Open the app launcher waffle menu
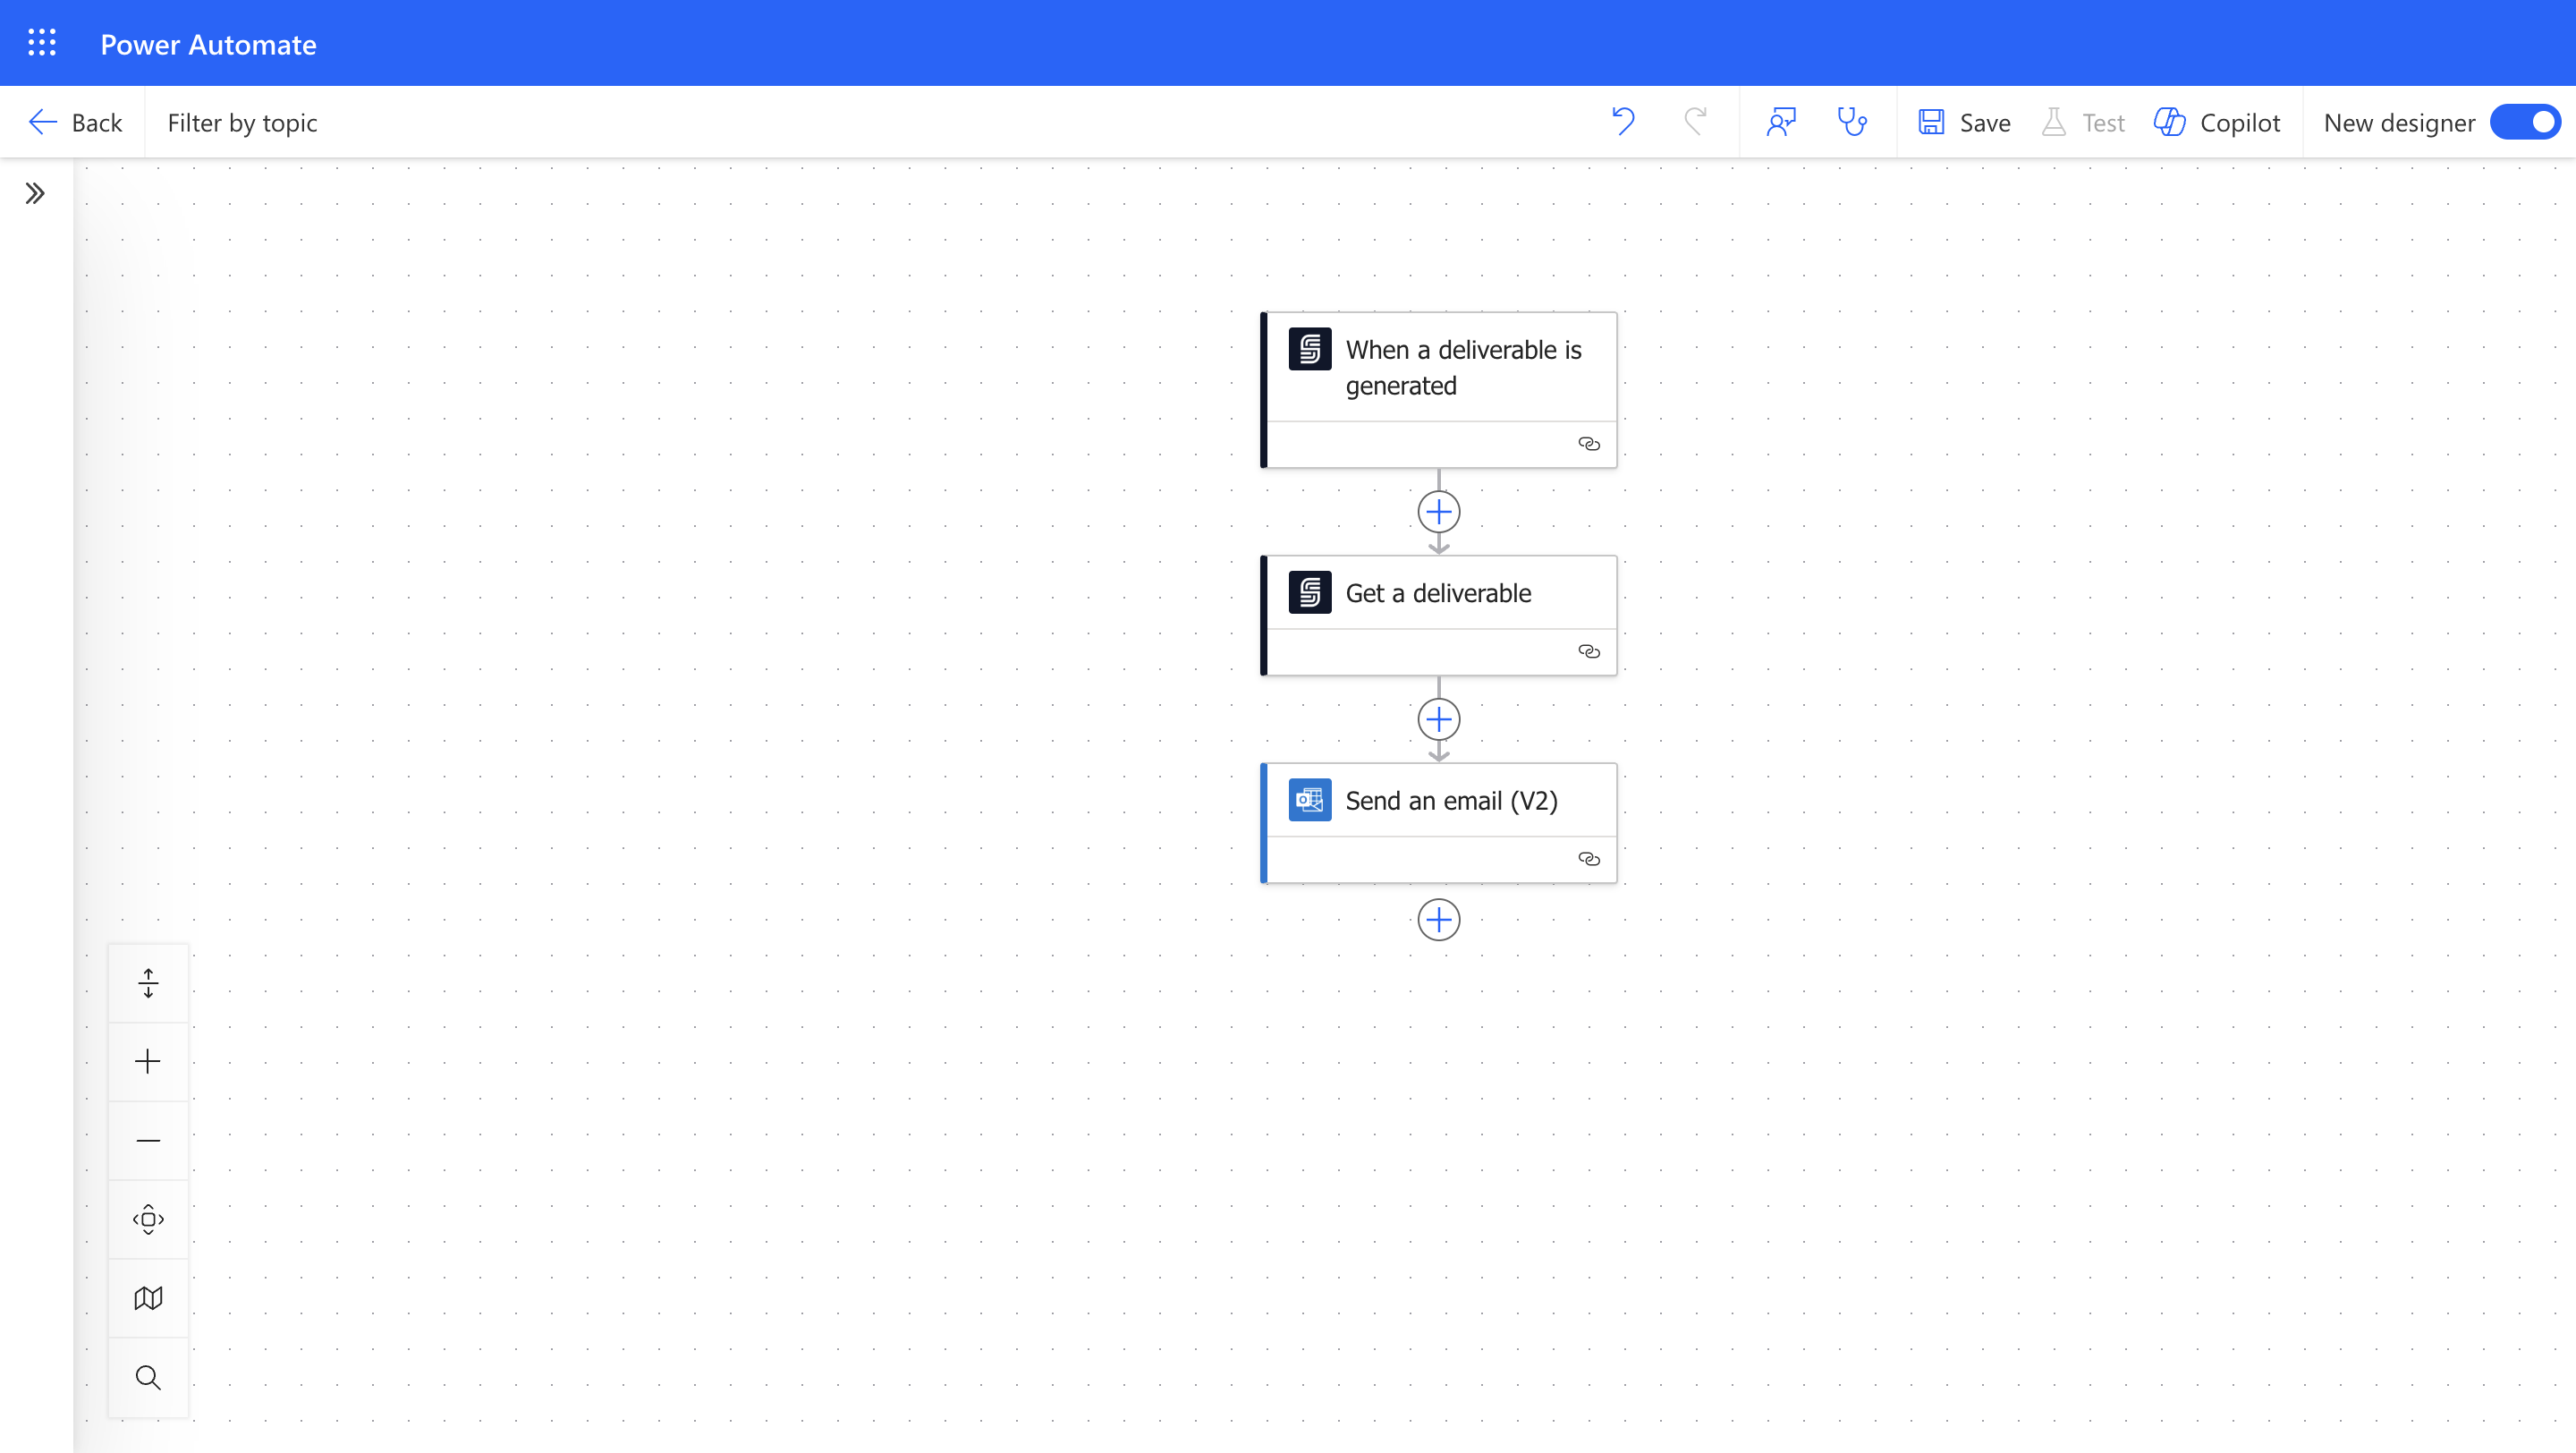This screenshot has height=1453, width=2576. [42, 42]
